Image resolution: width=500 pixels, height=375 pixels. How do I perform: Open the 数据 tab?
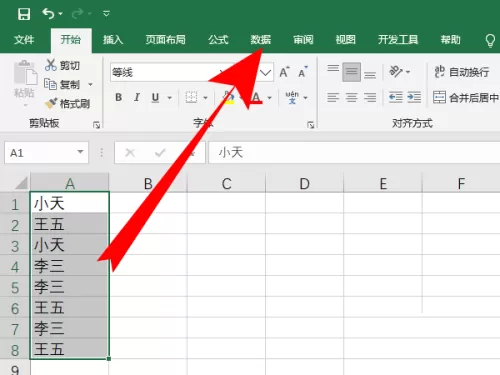coord(261,40)
